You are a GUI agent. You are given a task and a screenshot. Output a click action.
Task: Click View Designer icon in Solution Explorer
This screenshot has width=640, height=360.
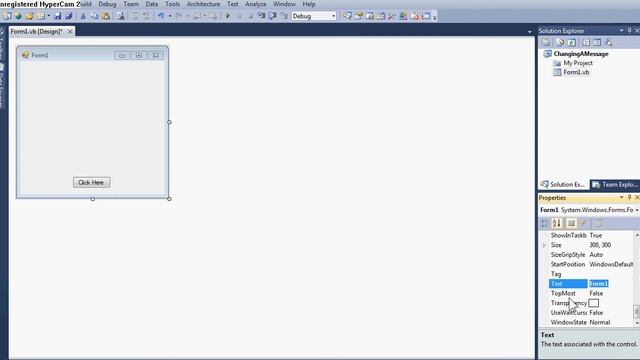pyautogui.click(x=597, y=42)
